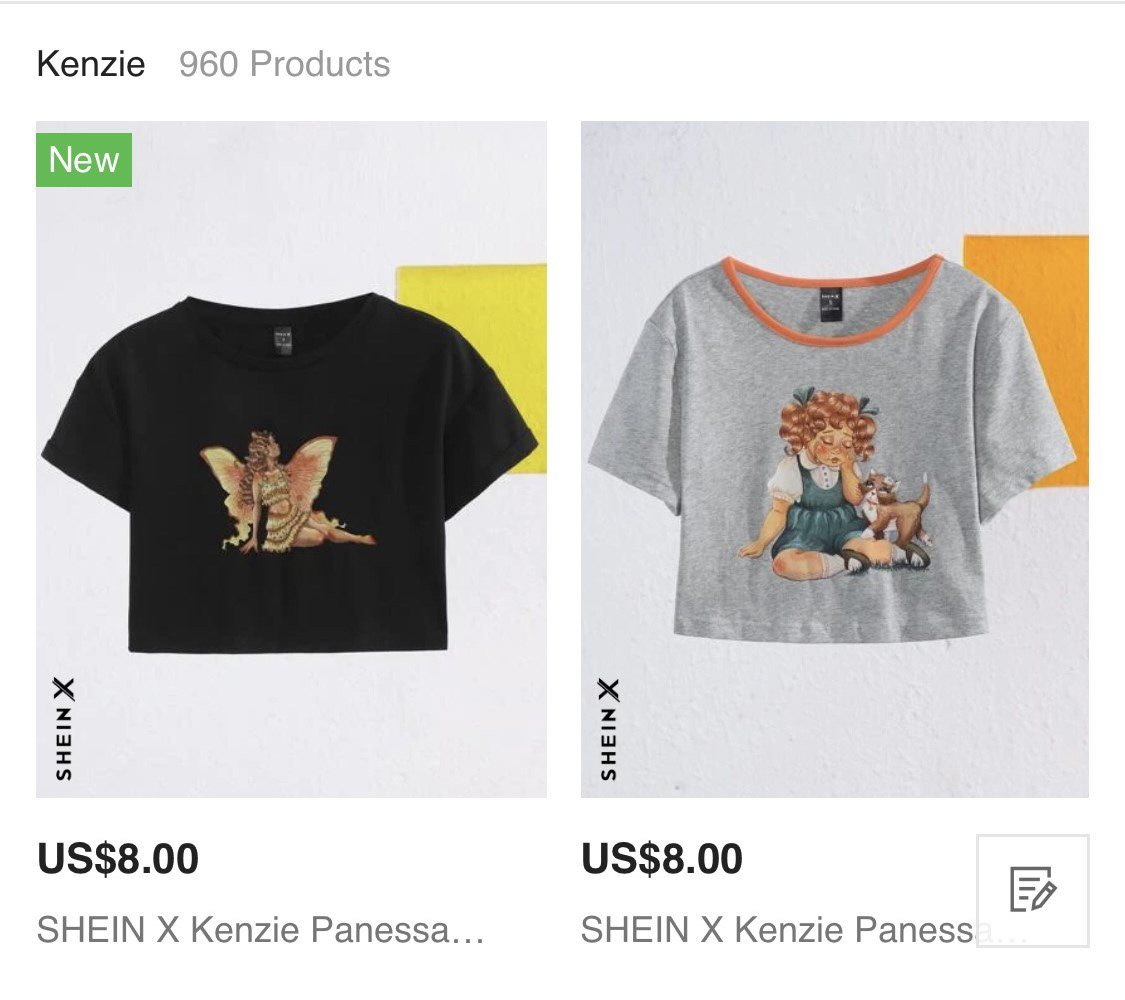Click the small dog in grey tee print
This screenshot has height=1000, width=1125.
(893, 514)
